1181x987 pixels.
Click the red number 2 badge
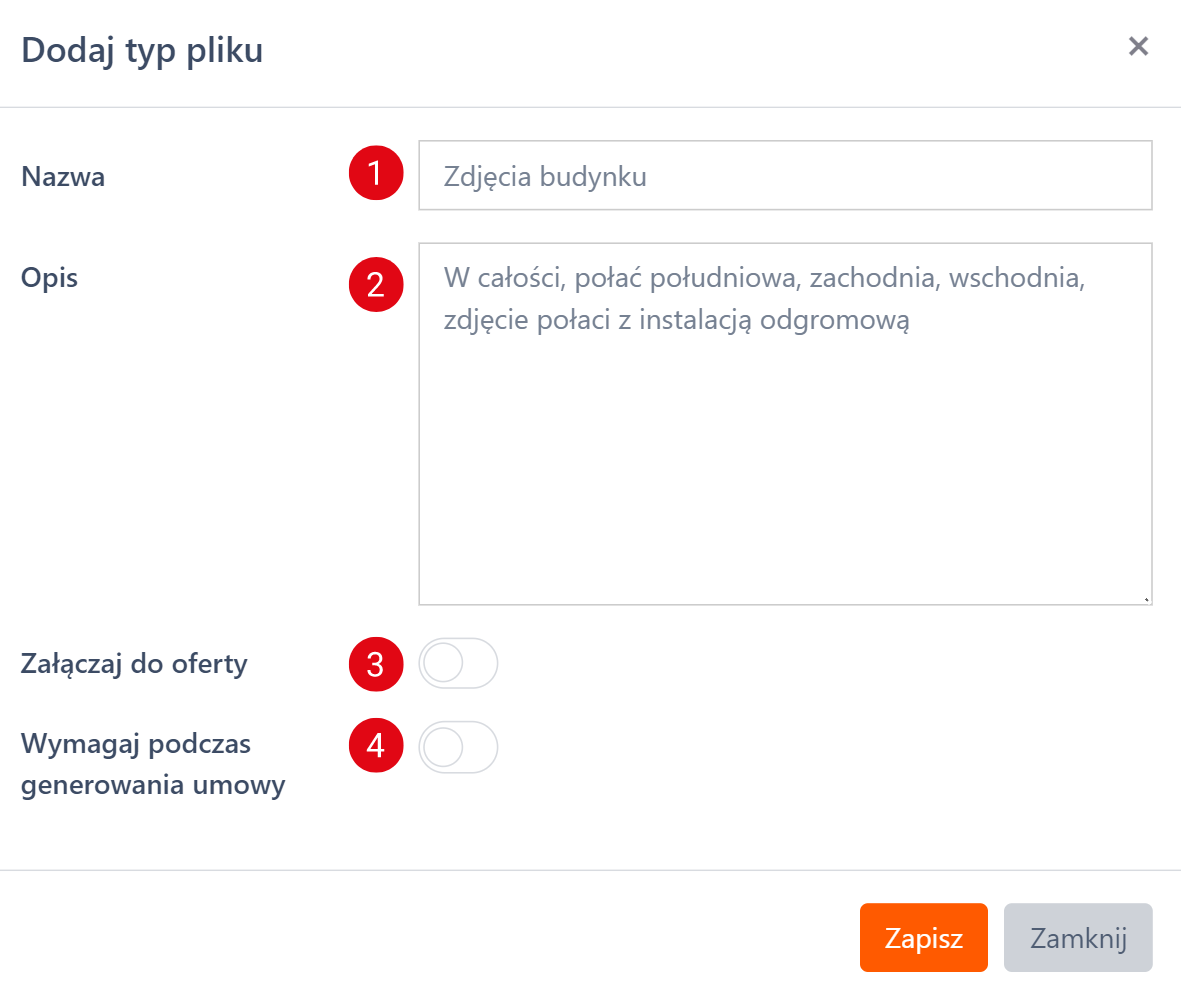point(375,284)
